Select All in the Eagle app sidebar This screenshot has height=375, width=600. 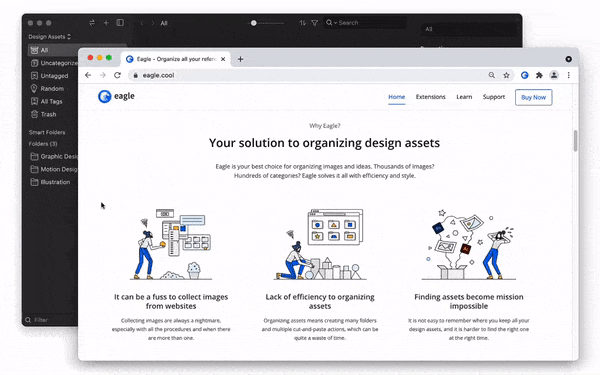(53, 50)
